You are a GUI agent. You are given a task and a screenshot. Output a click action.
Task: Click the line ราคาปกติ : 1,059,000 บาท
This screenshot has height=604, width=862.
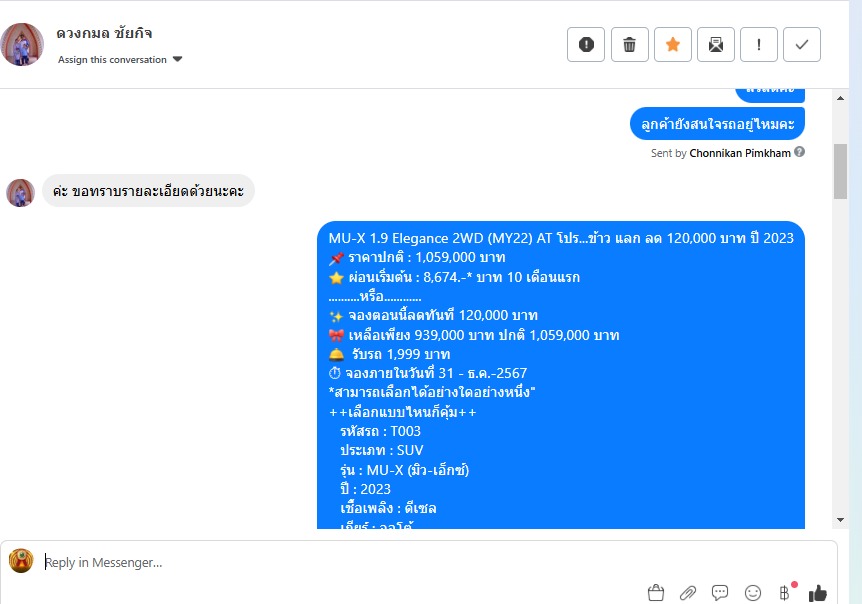(417, 257)
